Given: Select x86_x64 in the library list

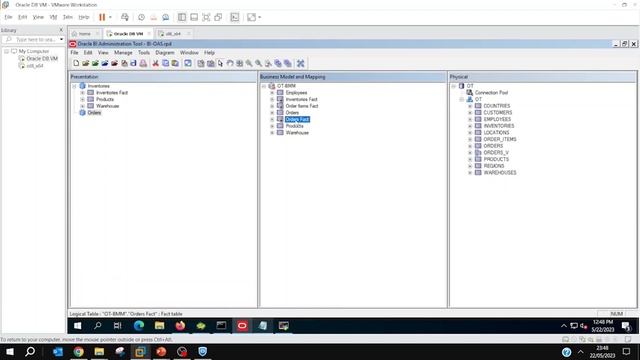Looking at the screenshot, I should 35,65.
